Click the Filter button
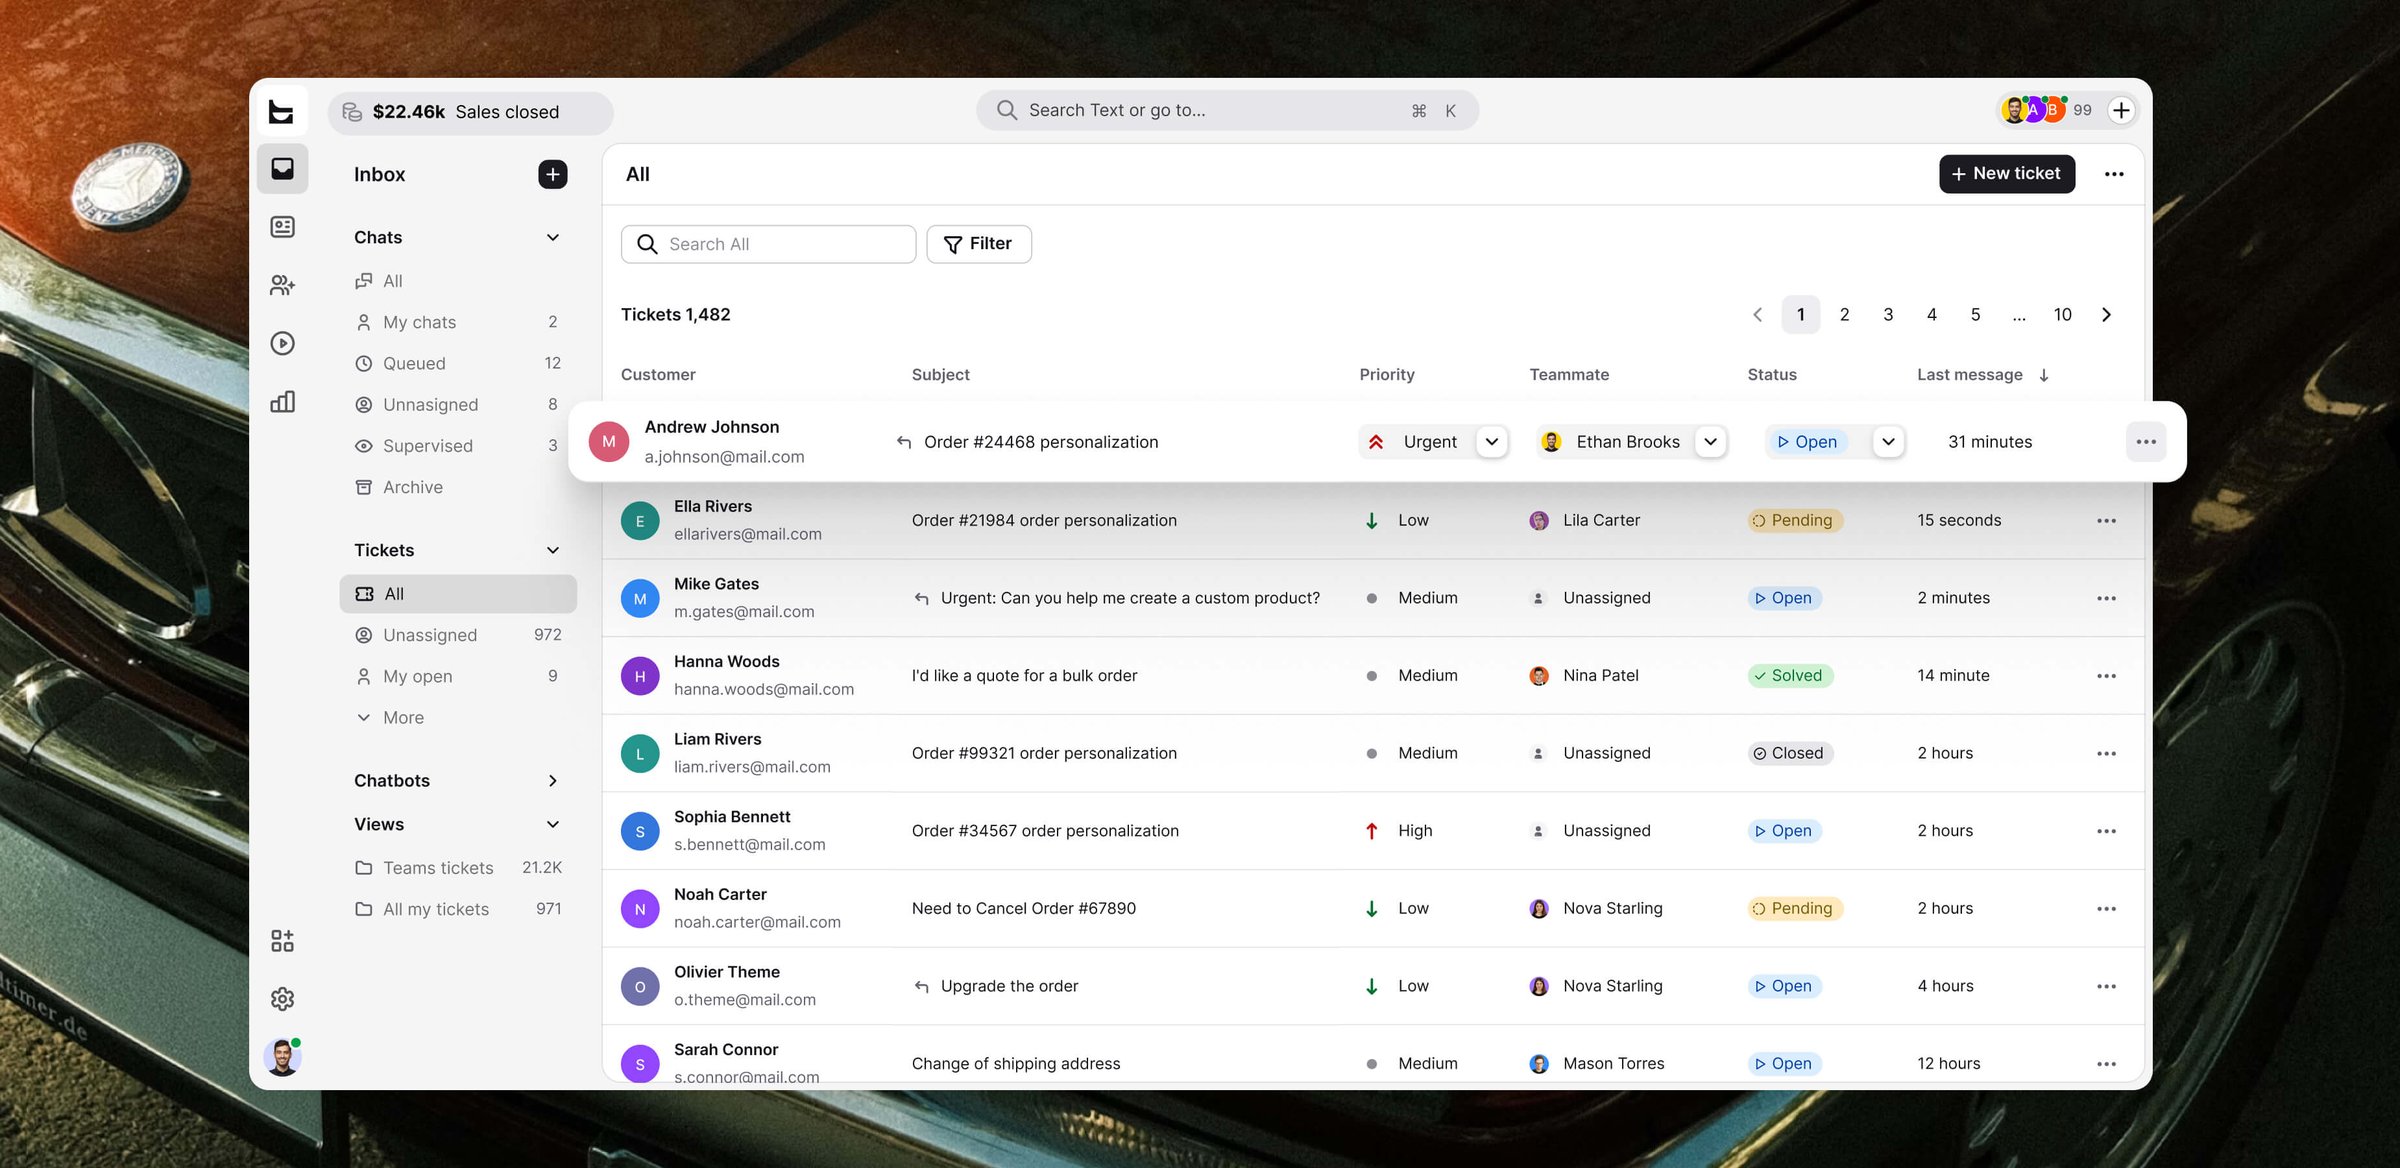The image size is (2400, 1168). pyautogui.click(x=979, y=244)
